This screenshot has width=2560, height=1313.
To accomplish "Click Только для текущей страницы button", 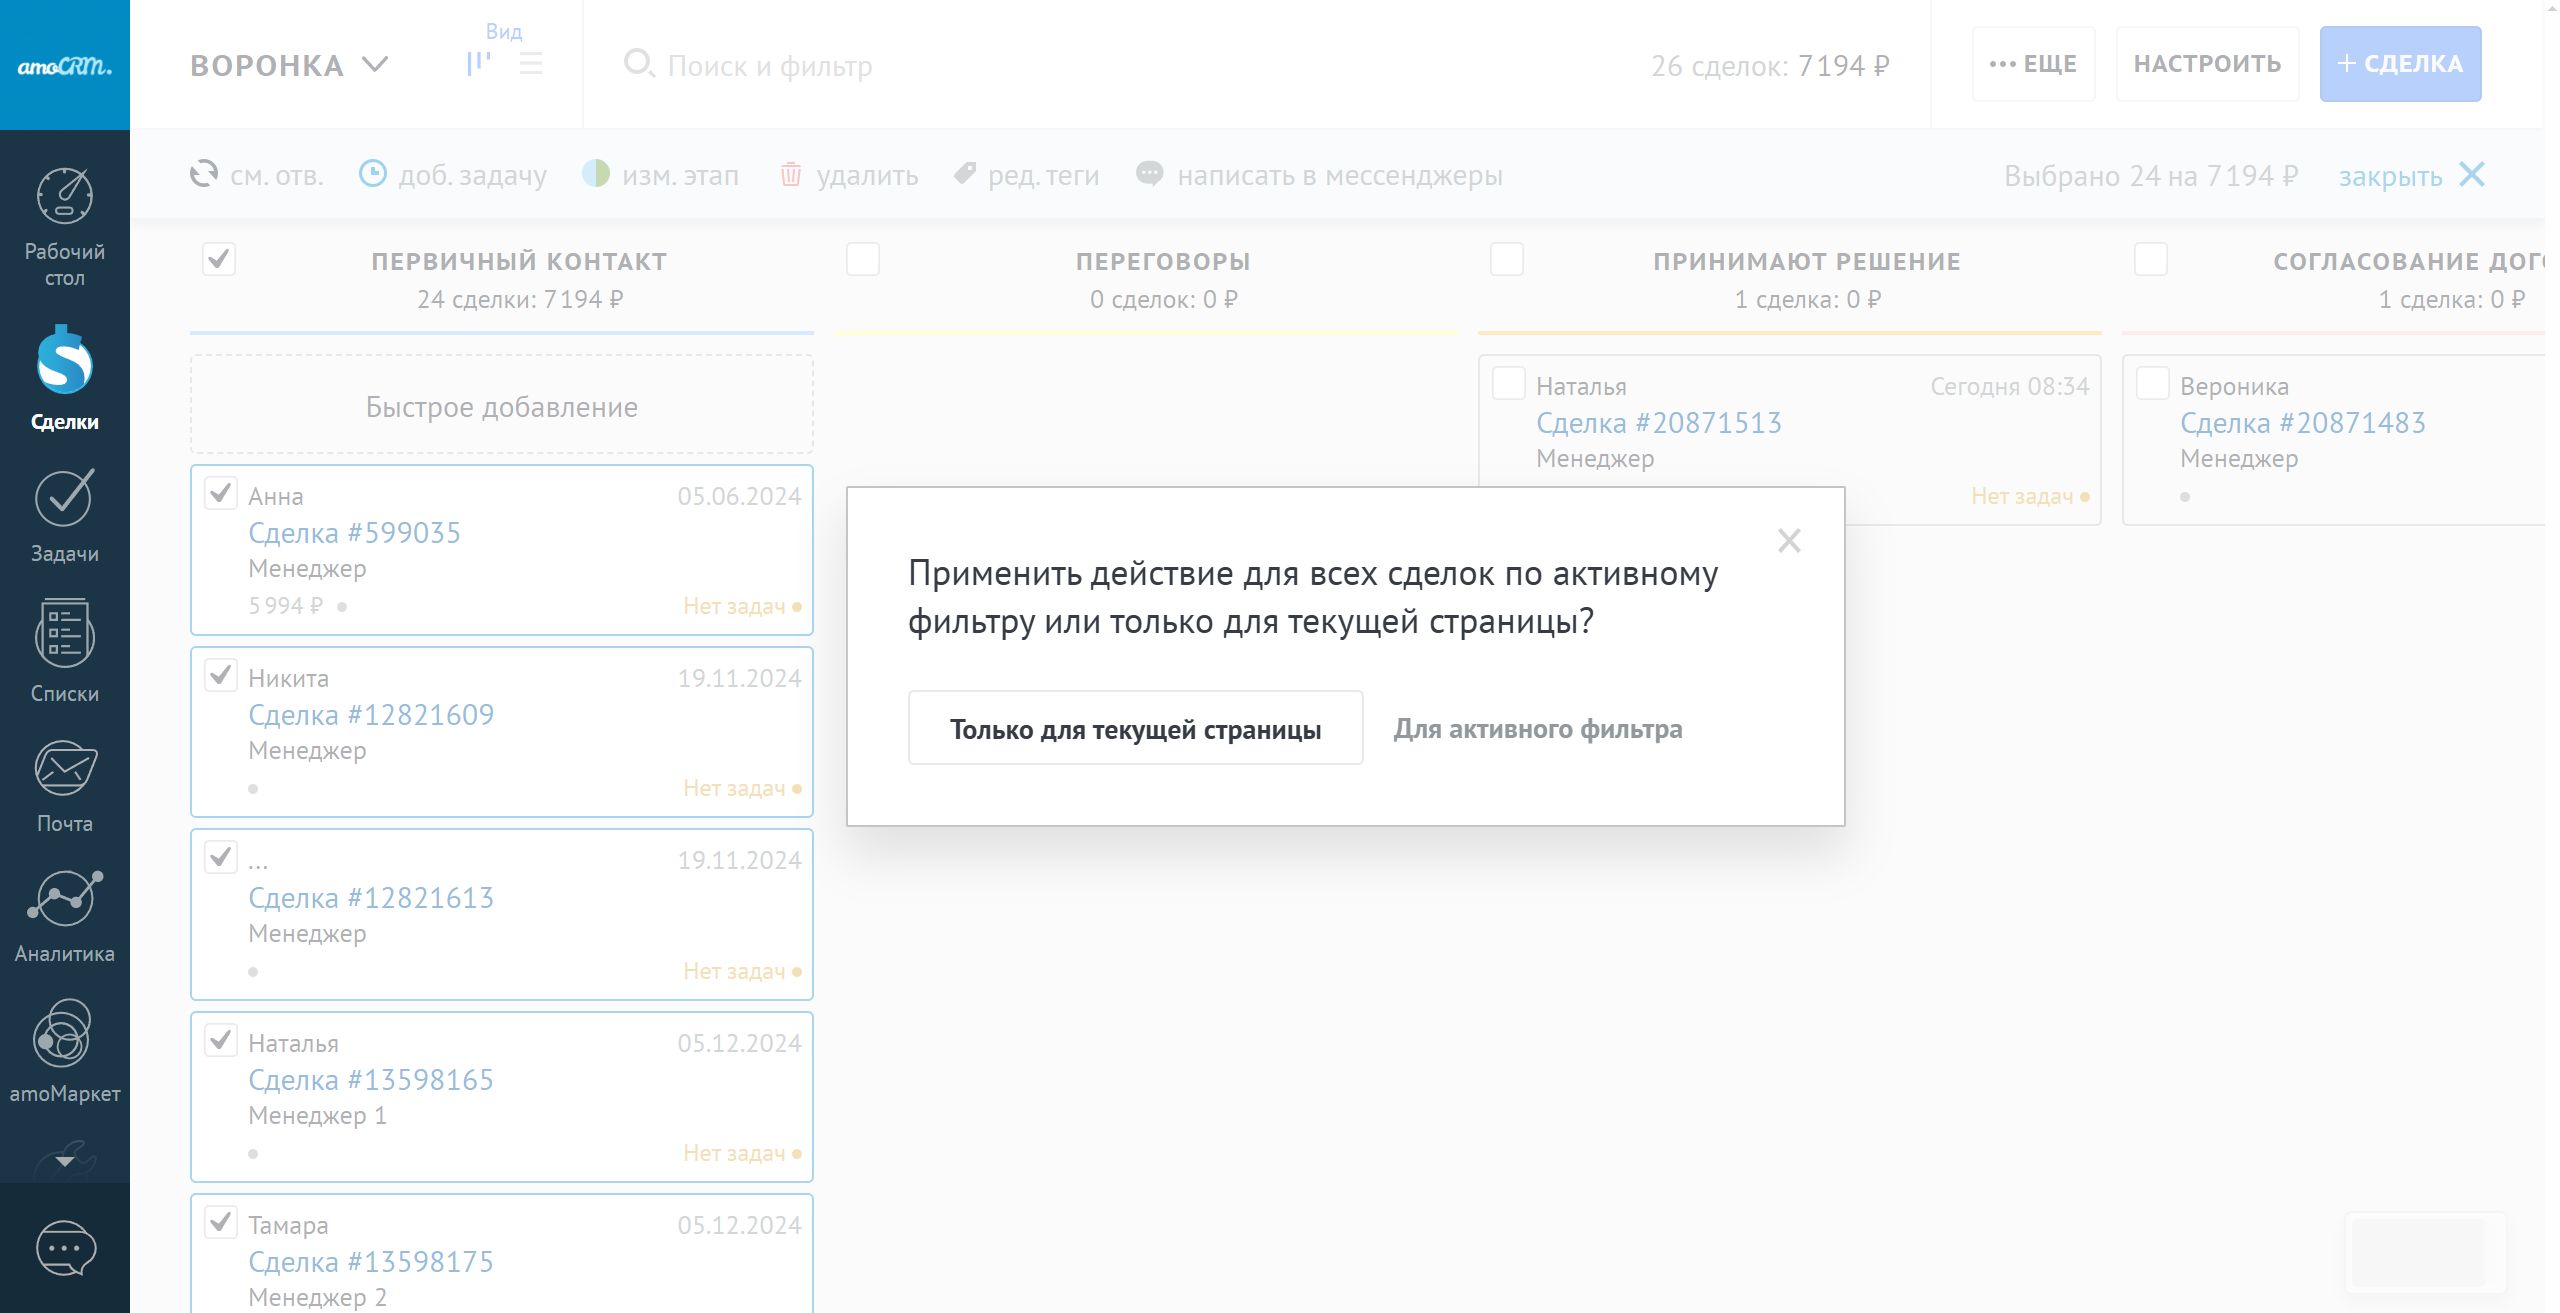I will 1135,728.
